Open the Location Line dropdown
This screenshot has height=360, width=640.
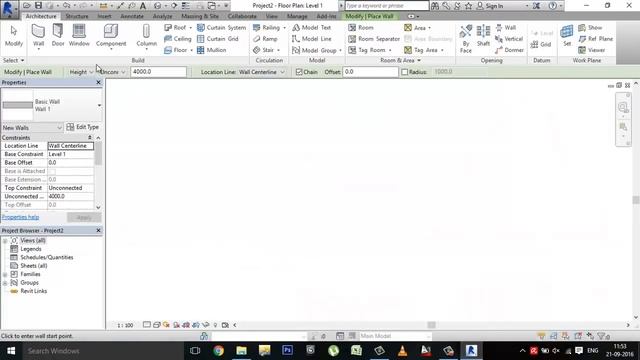261,72
